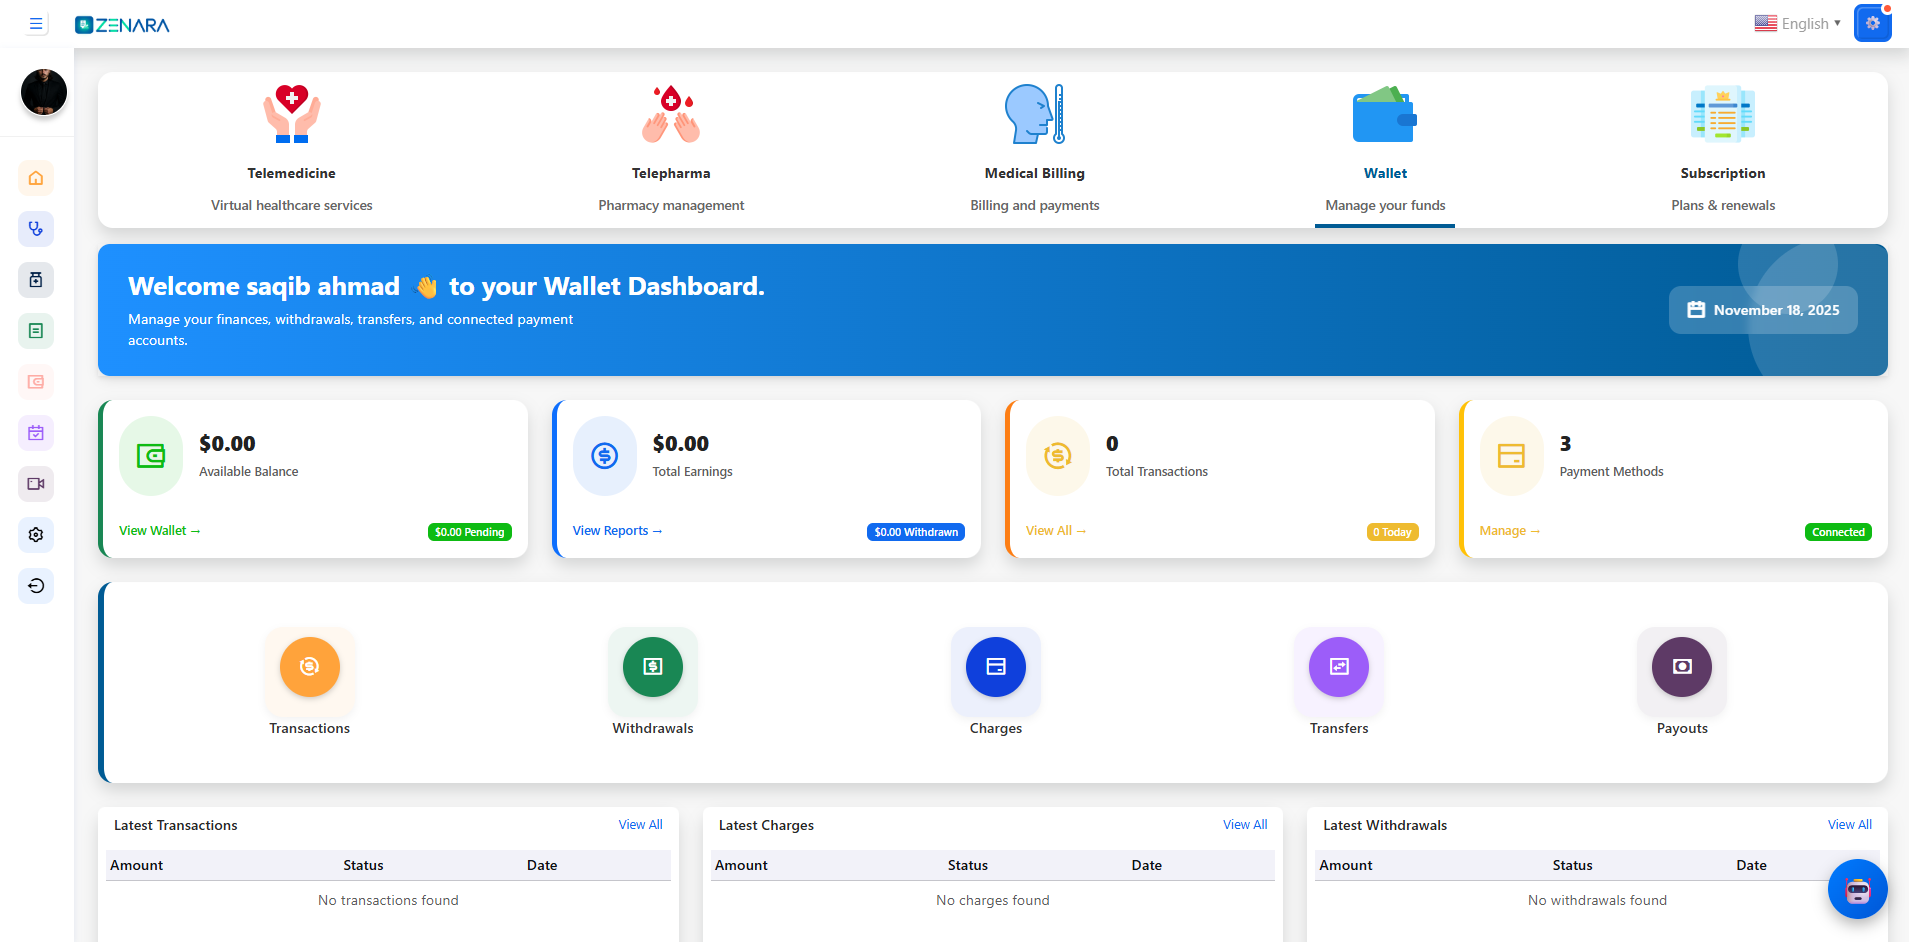This screenshot has width=1909, height=942.
Task: Click the Payouts icon
Action: (1681, 667)
